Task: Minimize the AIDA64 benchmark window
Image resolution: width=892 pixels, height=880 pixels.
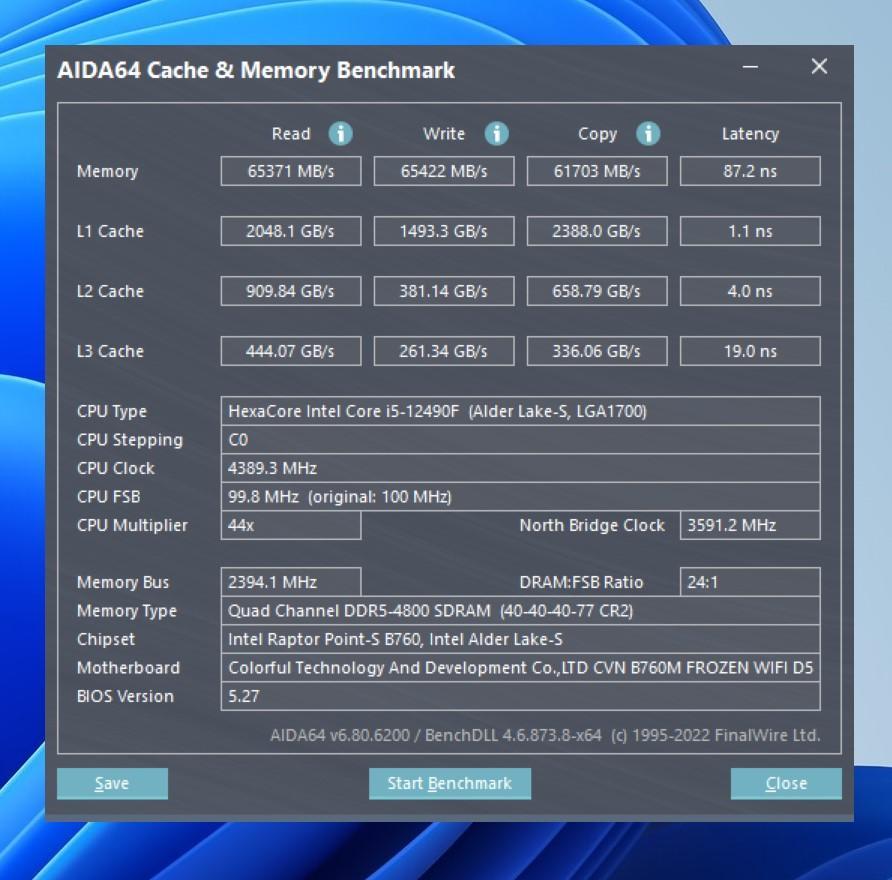Action: pyautogui.click(x=750, y=67)
